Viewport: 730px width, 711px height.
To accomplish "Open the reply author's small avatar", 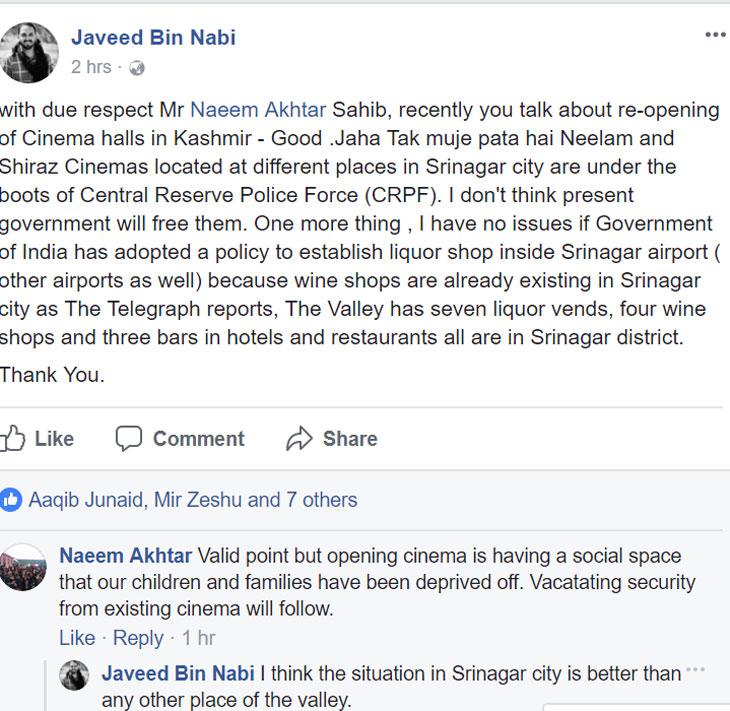I will [74, 675].
